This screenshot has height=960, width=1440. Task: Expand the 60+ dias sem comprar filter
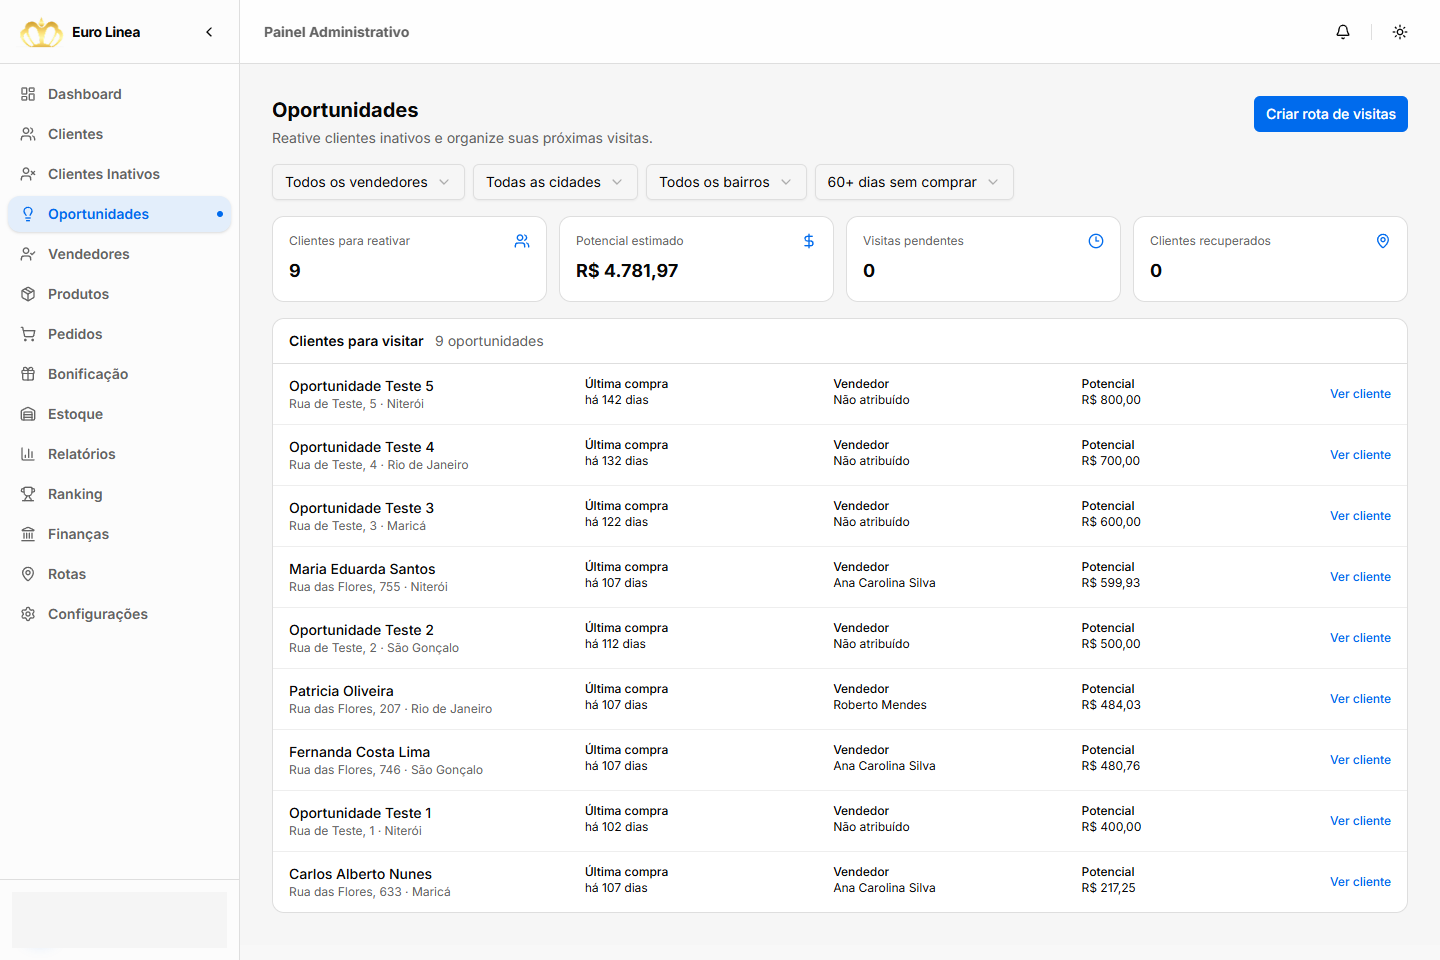(914, 182)
